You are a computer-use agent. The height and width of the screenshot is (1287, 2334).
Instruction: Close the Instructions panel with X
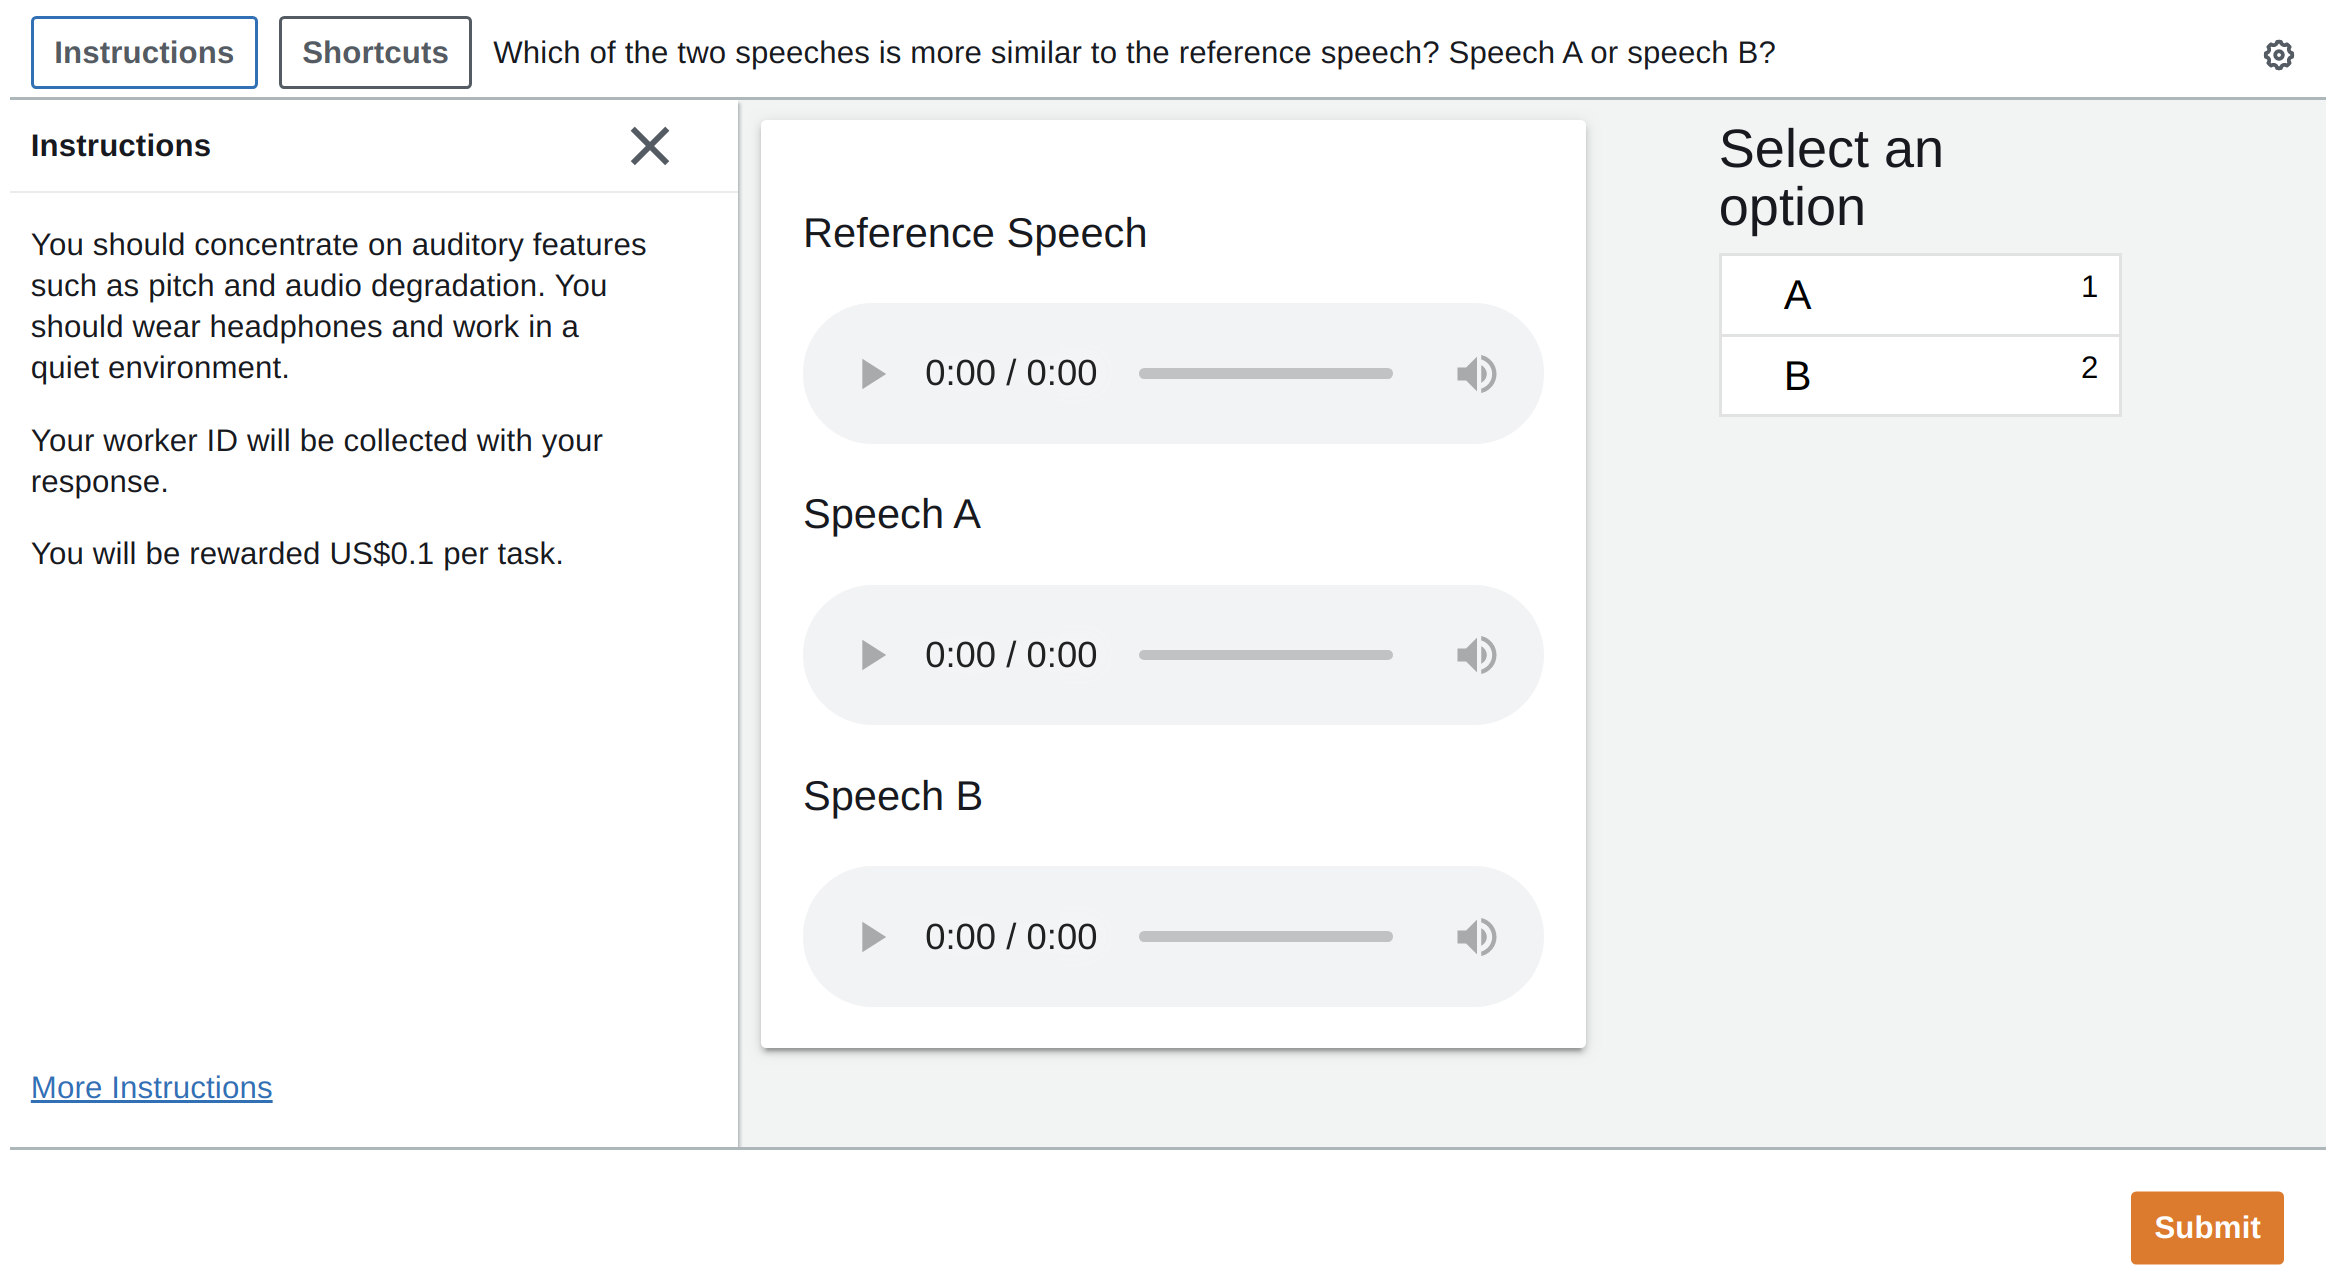pyautogui.click(x=649, y=146)
